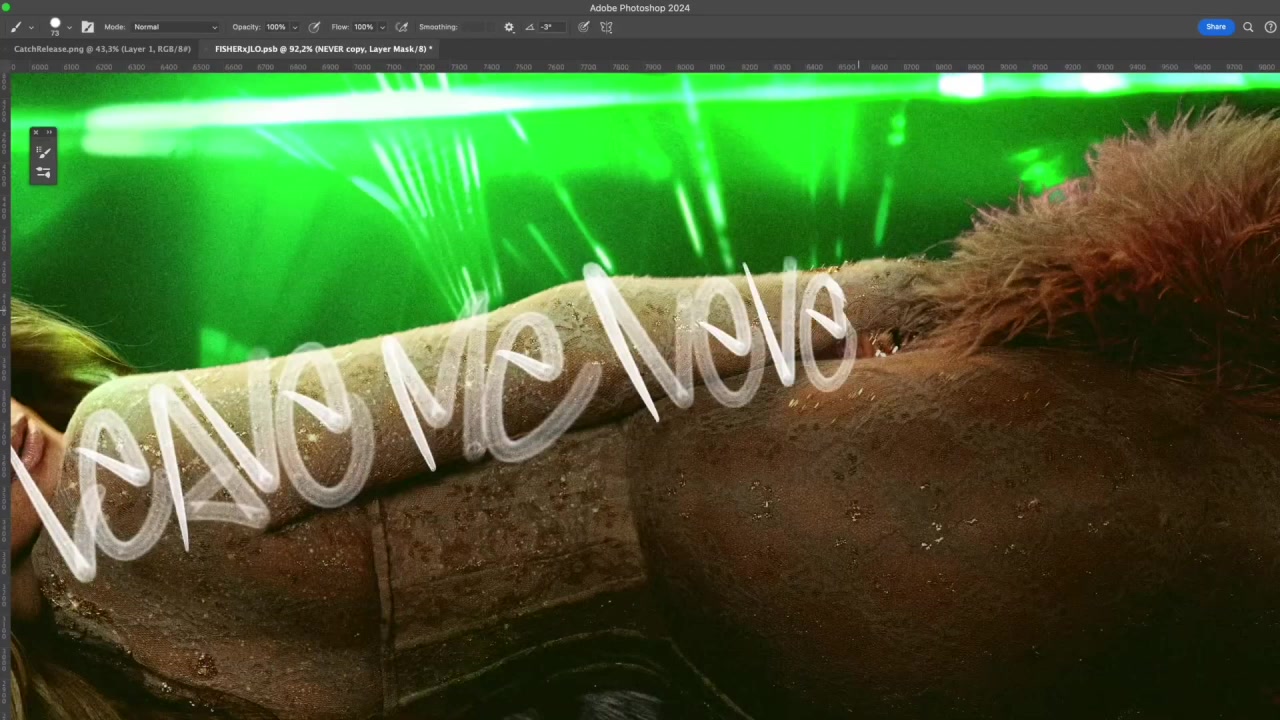Open symmetry paint butterfly options
The image size is (1280, 720).
[606, 27]
